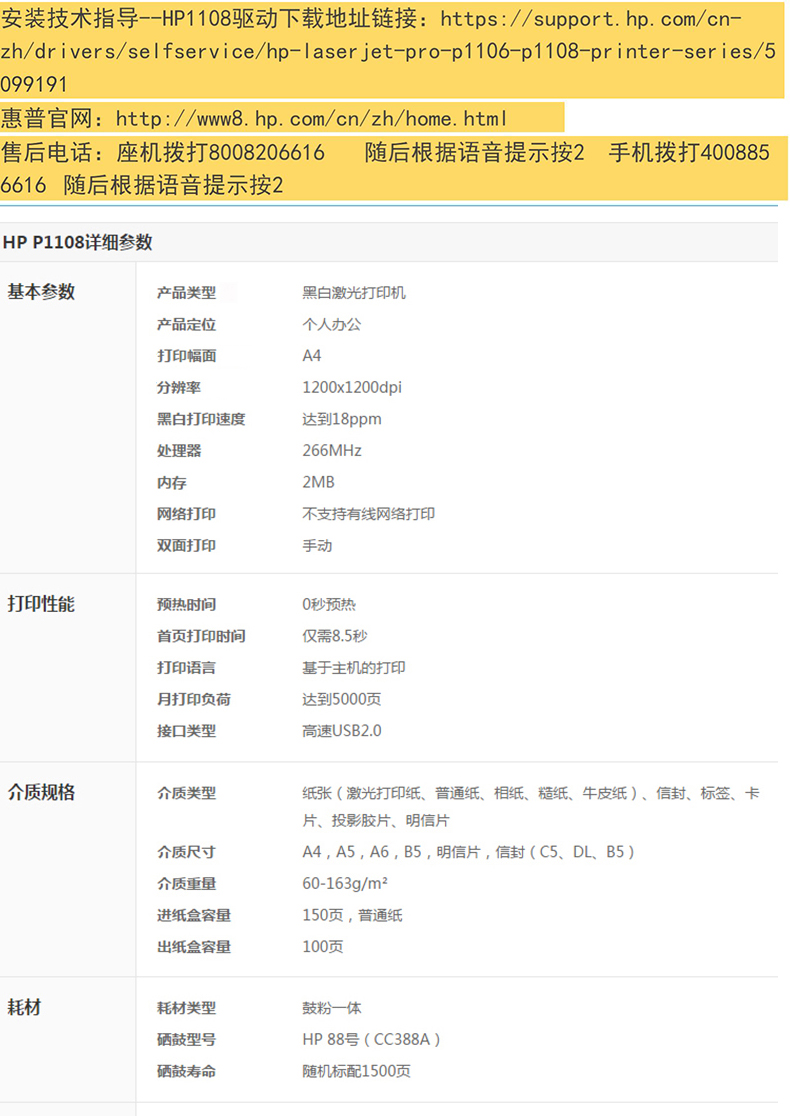Click the 手动 duplex value

coord(317,545)
